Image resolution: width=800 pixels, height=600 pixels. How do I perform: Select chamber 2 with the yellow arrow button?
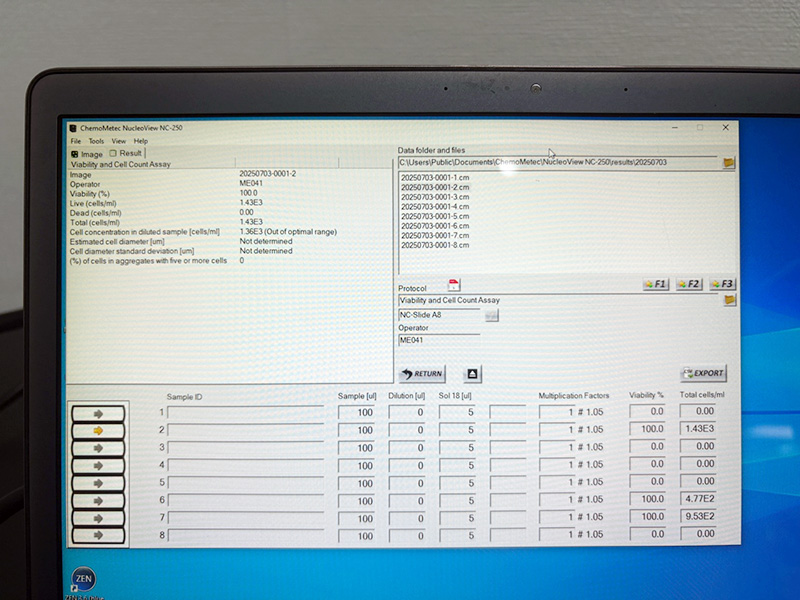pyautogui.click(x=98, y=431)
